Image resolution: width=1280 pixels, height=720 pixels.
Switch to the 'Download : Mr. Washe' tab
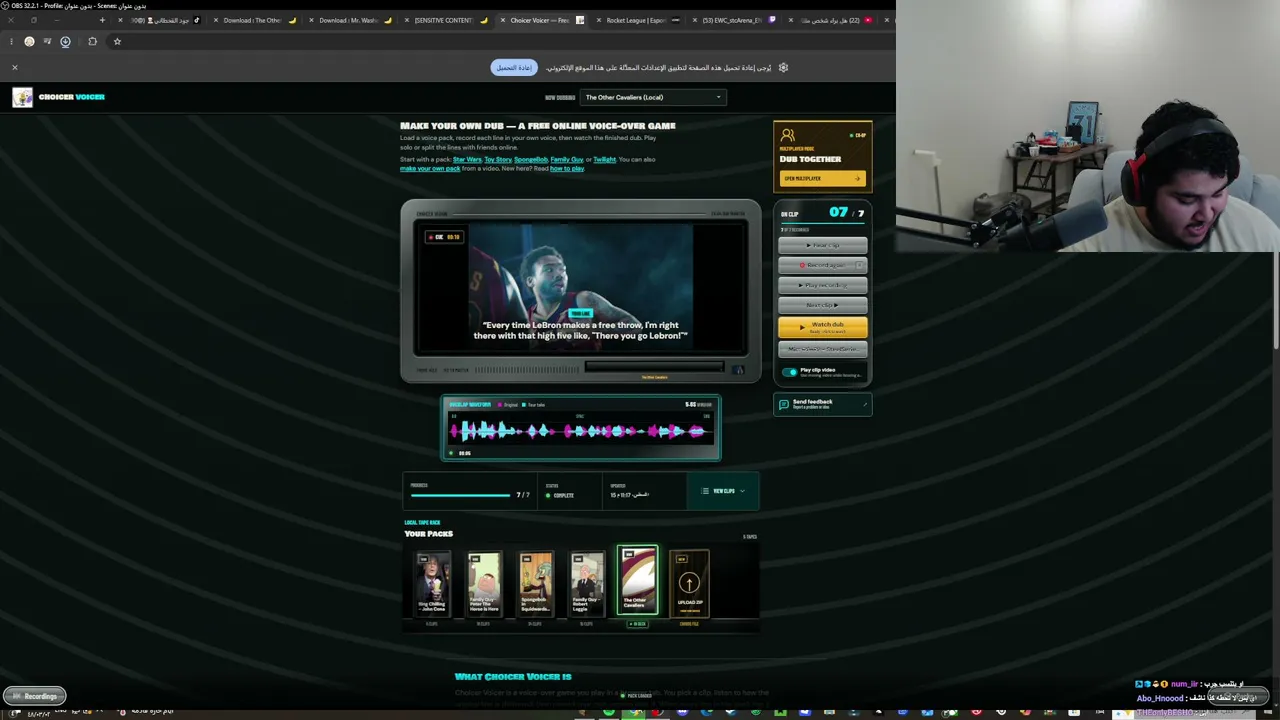[x=352, y=20]
